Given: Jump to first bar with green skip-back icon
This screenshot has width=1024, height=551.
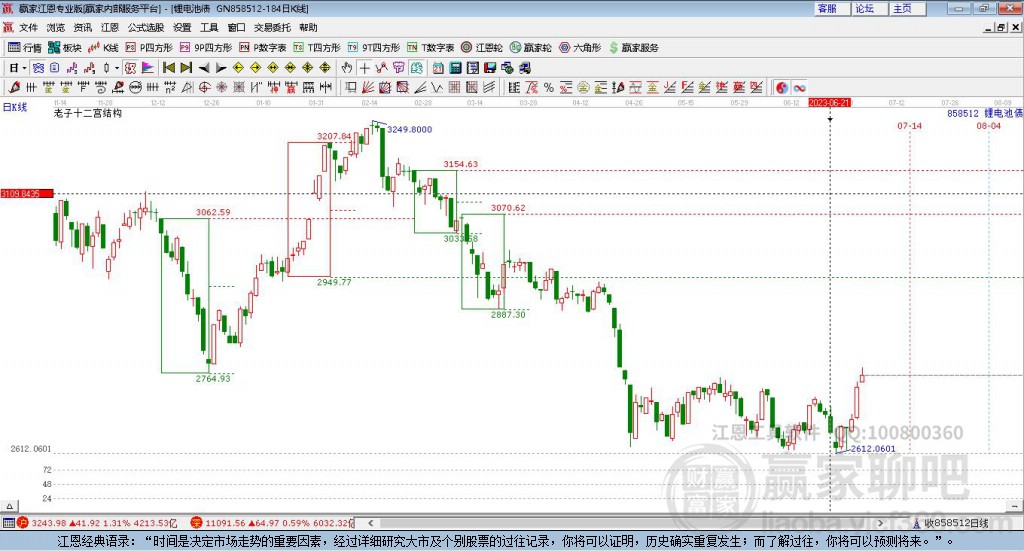Looking at the screenshot, I should (x=168, y=68).
